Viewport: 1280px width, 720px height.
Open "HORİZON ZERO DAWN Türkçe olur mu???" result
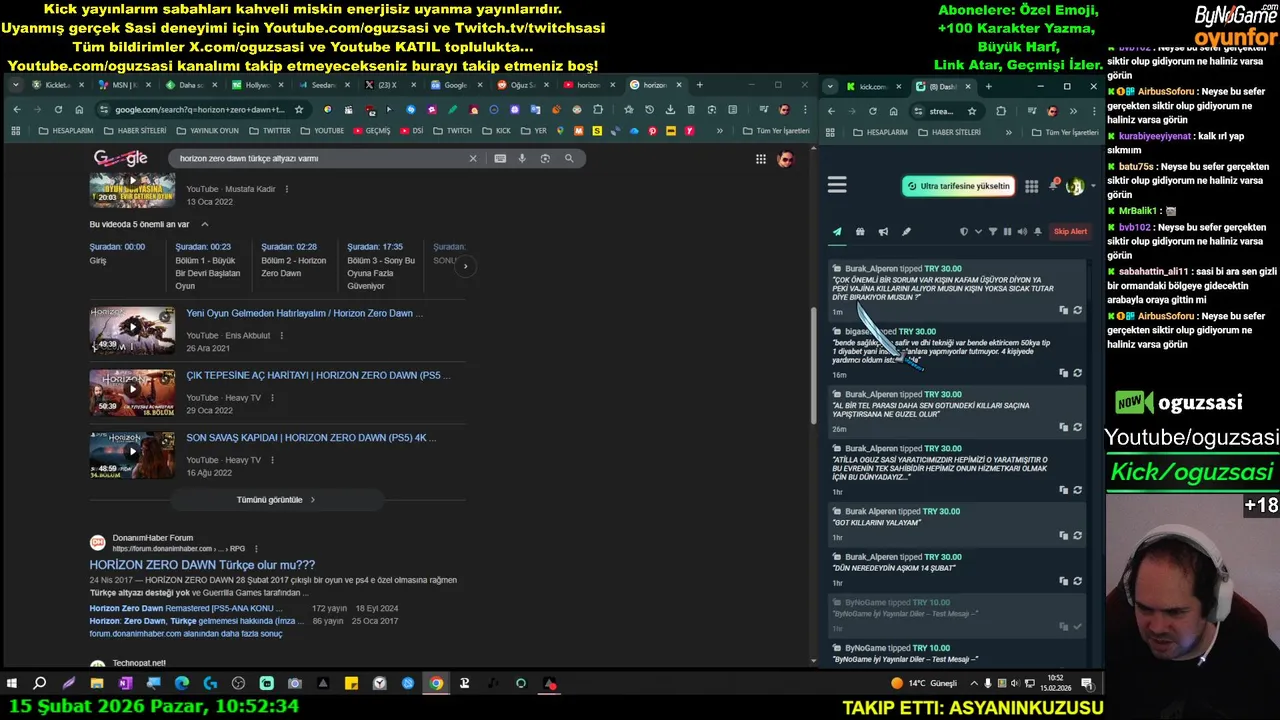click(x=202, y=565)
